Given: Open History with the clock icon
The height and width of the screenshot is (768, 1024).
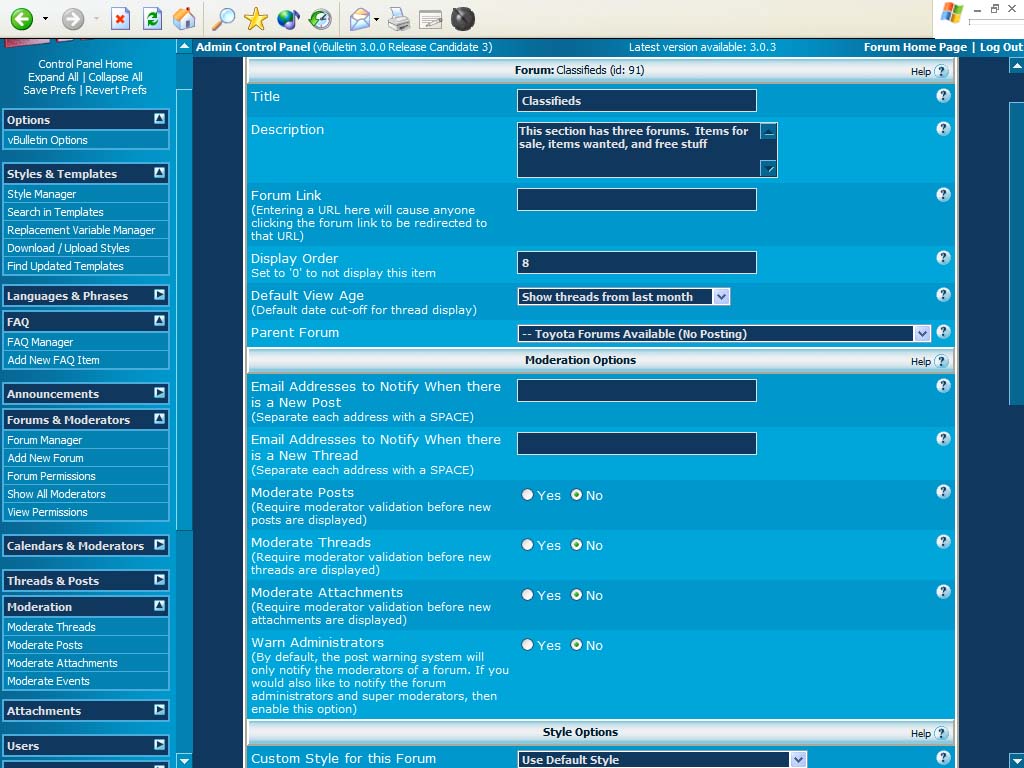Looking at the screenshot, I should tap(320, 19).
